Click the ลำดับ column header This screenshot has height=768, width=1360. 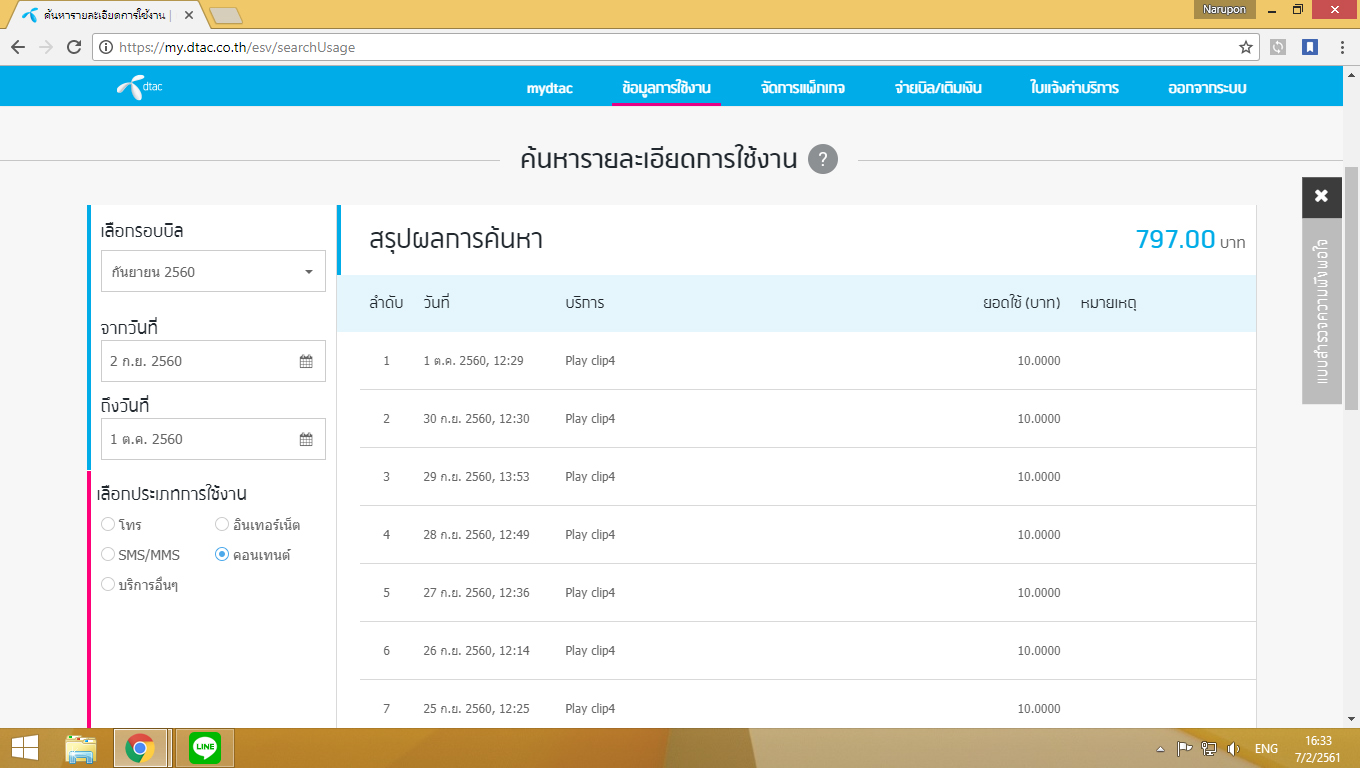click(386, 302)
